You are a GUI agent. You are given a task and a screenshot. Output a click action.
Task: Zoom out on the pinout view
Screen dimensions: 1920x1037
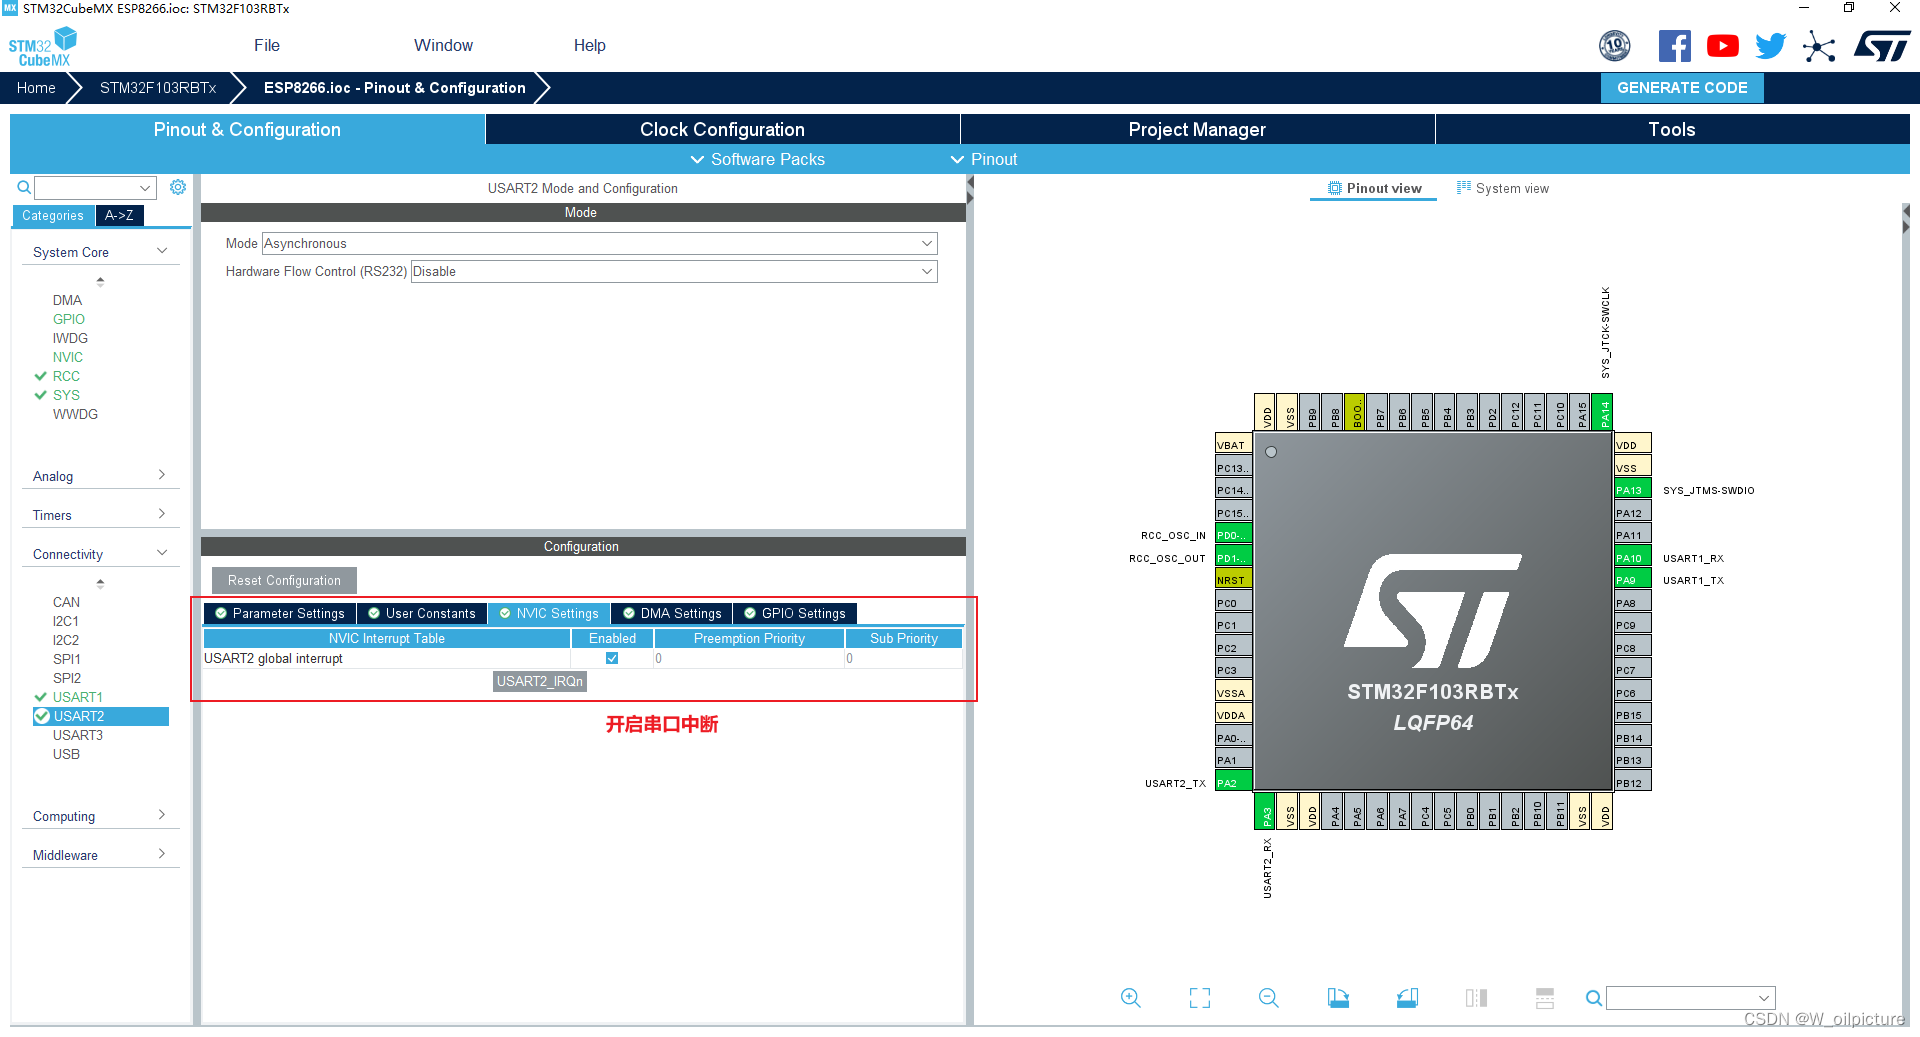coord(1269,997)
